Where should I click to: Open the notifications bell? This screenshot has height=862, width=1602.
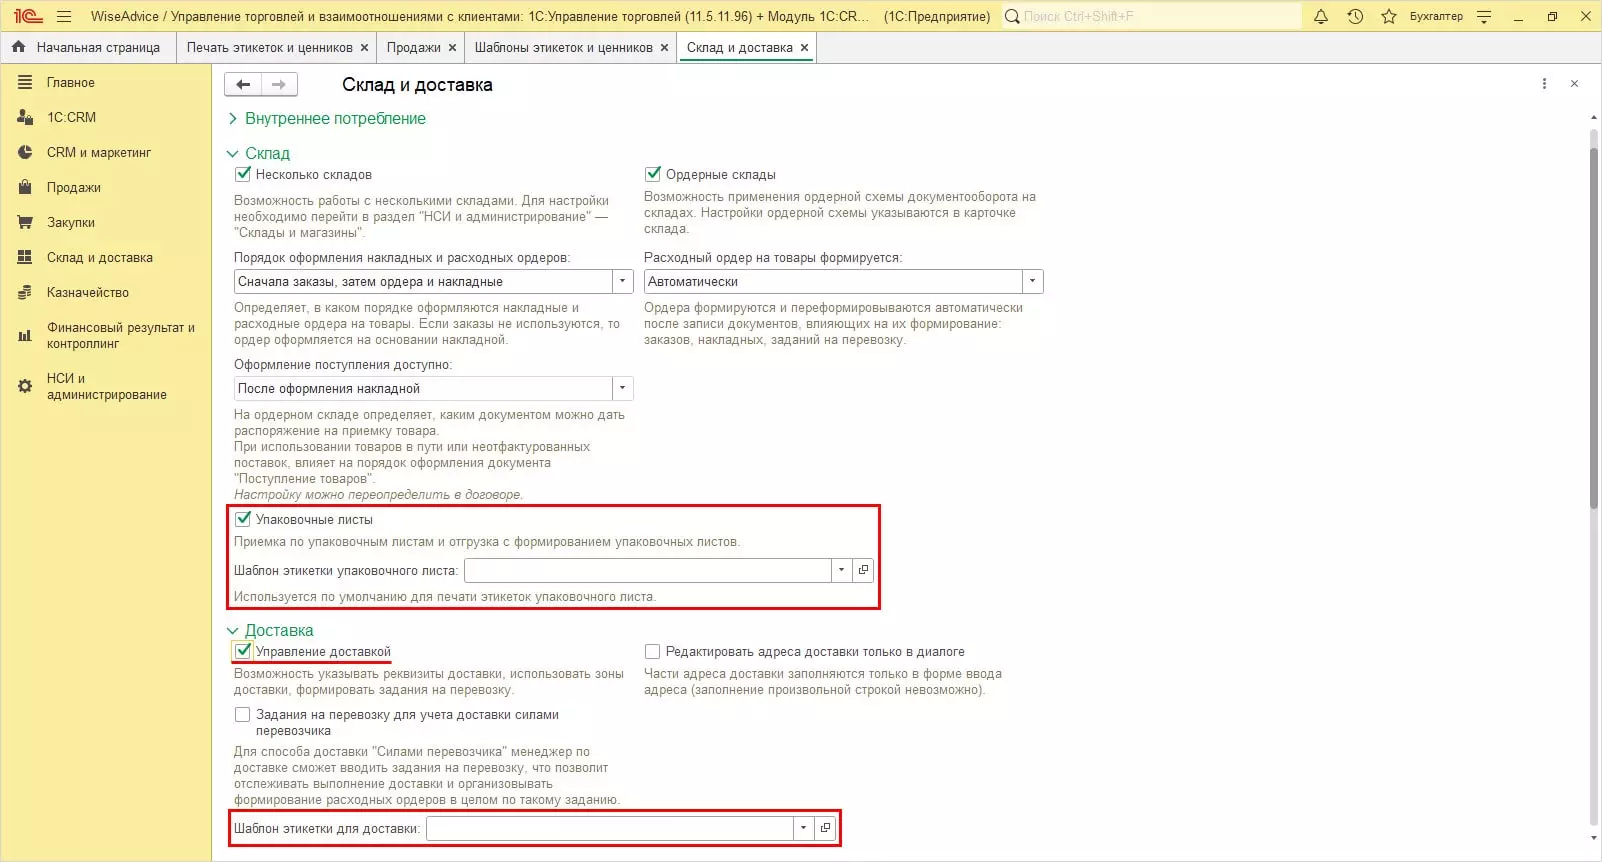(1321, 16)
